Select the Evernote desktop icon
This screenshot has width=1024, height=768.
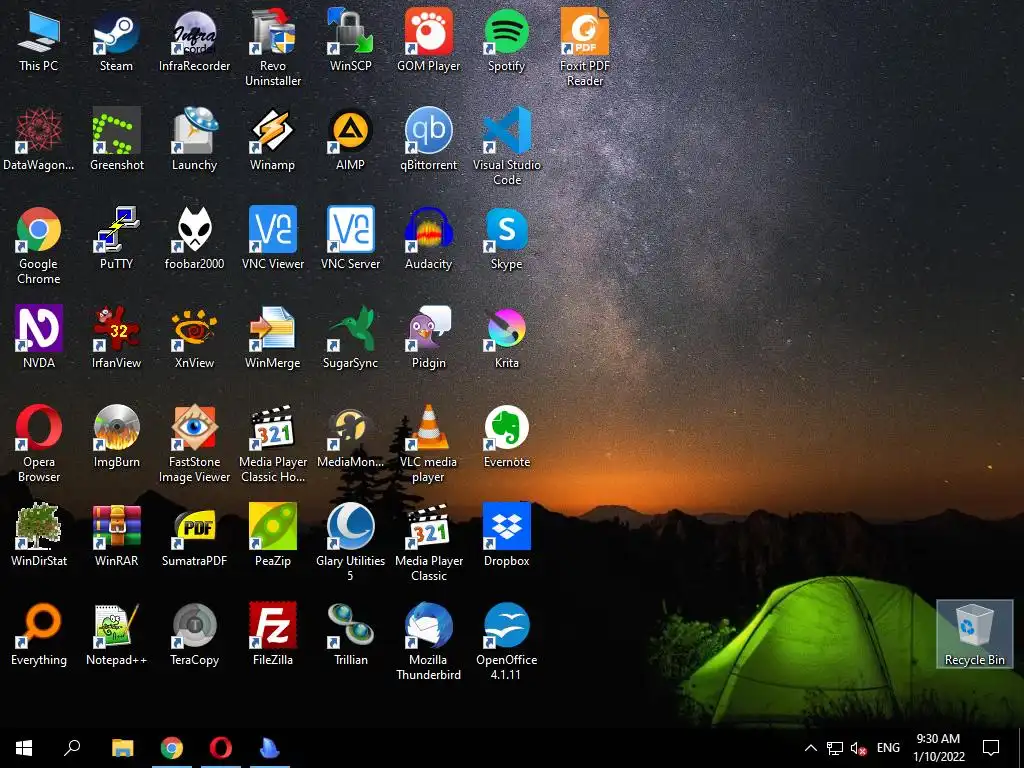point(507,436)
